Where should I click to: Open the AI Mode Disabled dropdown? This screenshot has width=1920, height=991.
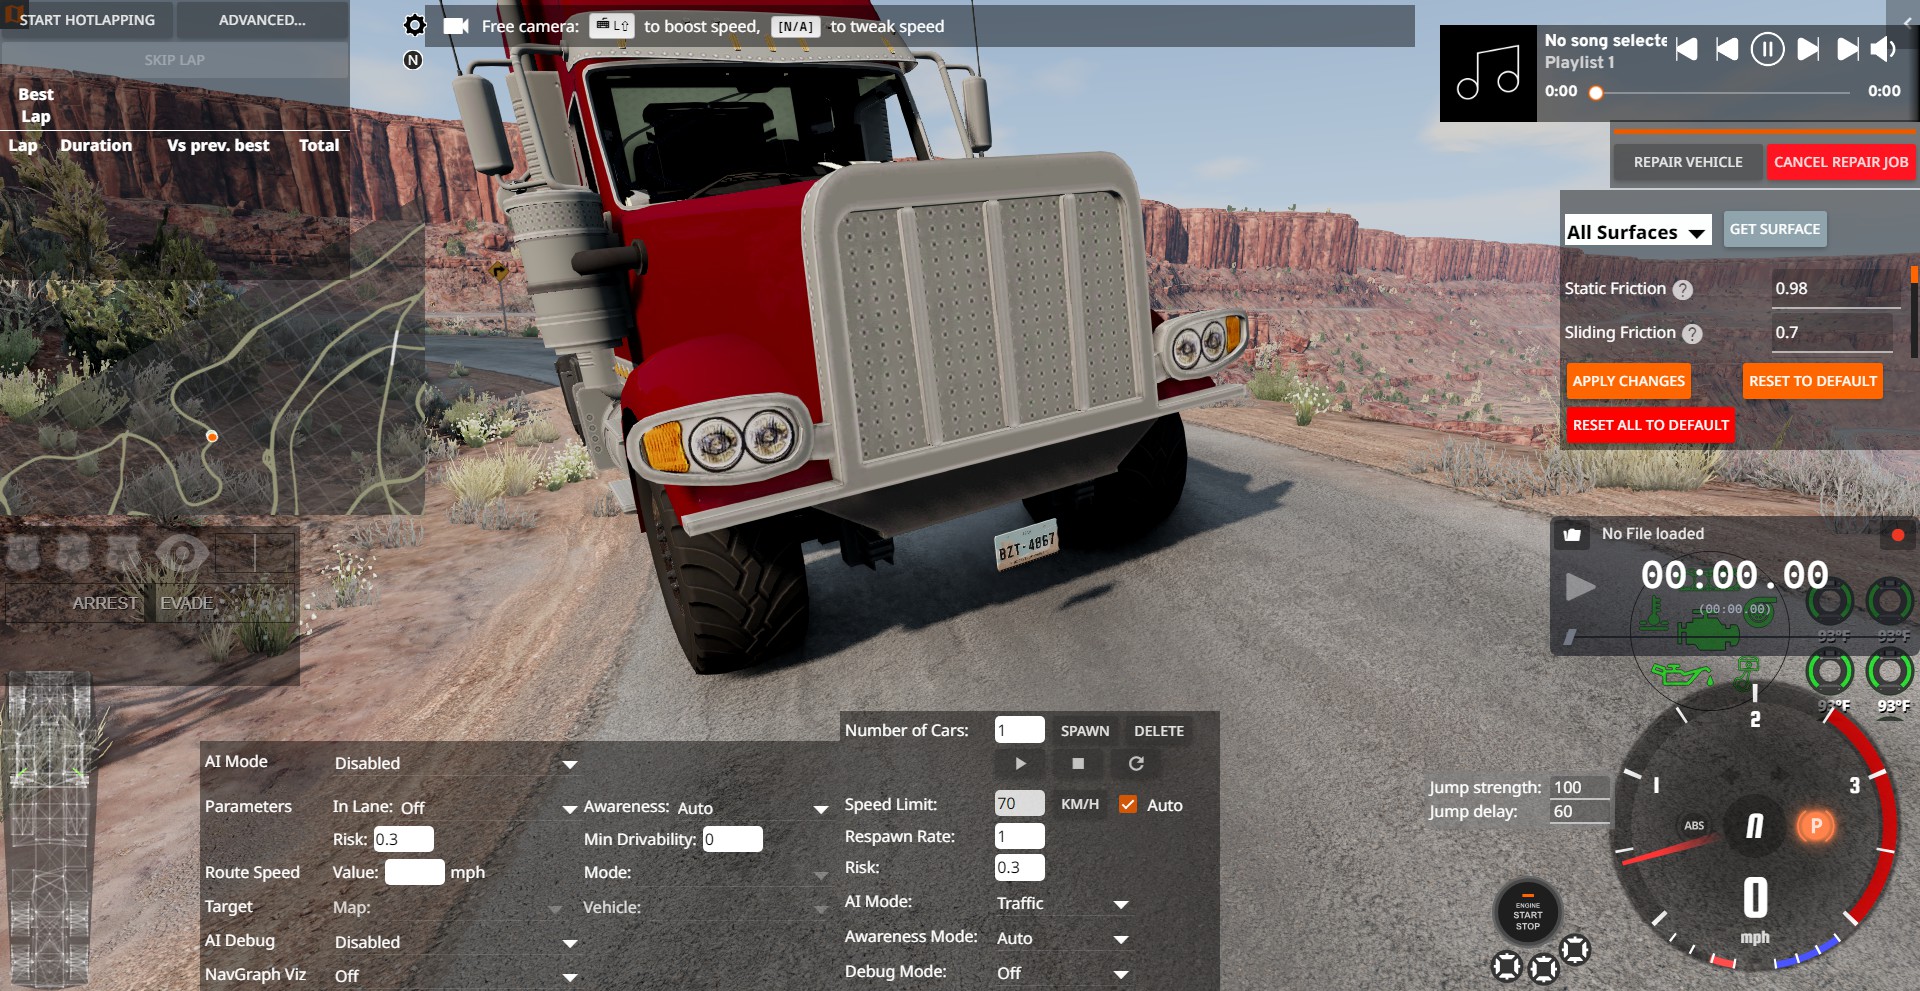tap(455, 764)
